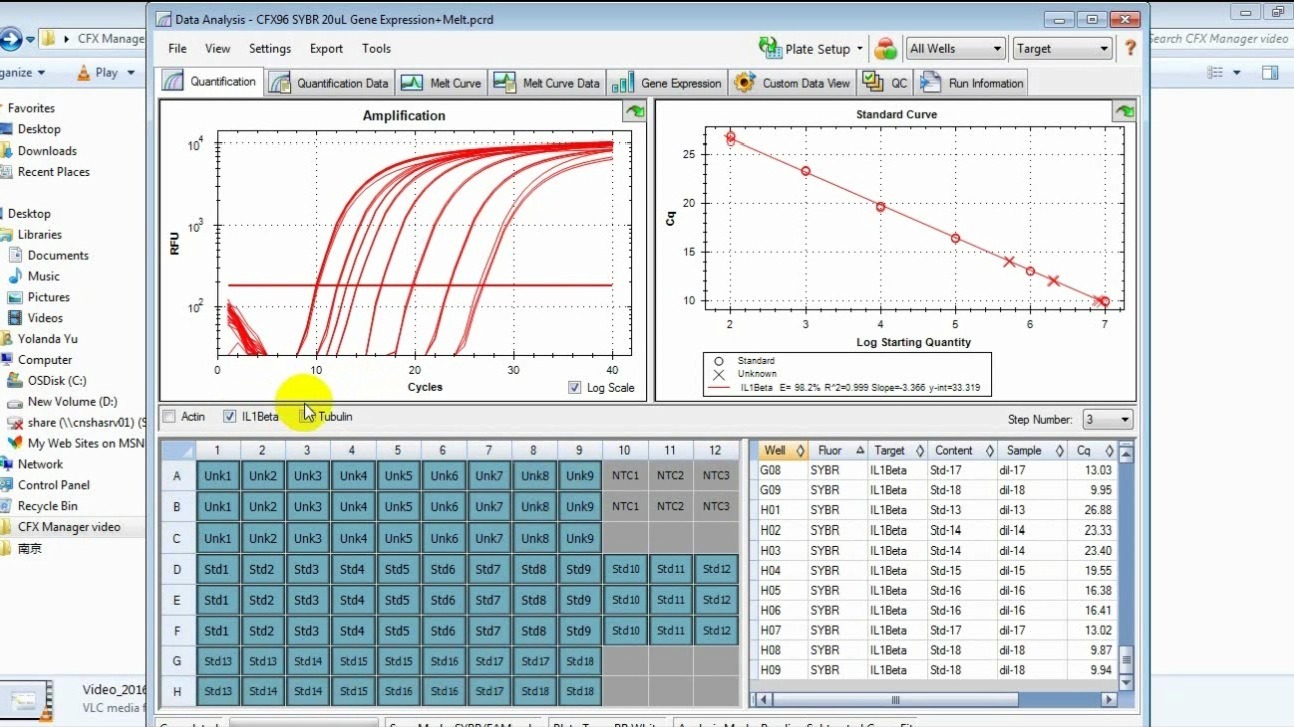Open the Settings menu
This screenshot has width=1294, height=727.
[x=270, y=48]
